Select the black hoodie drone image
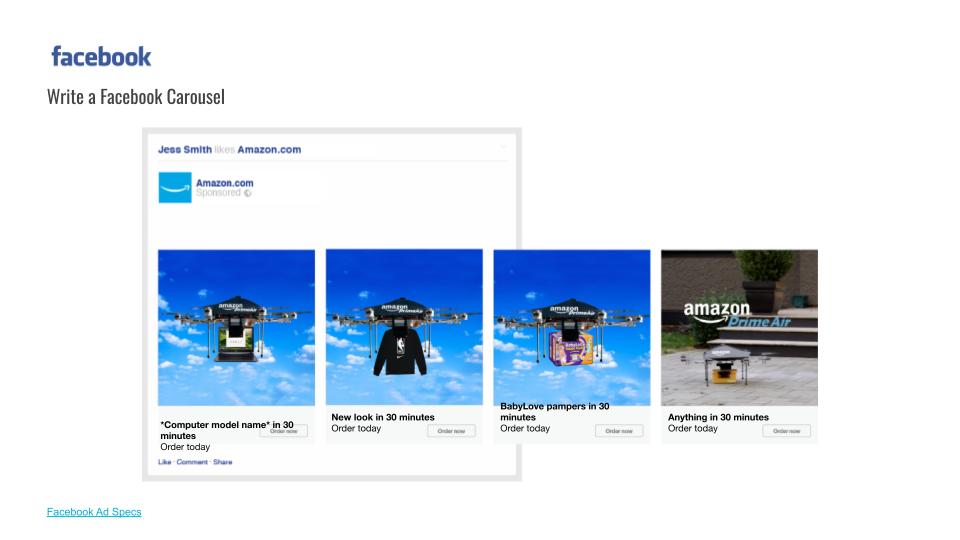This screenshot has height=540, width=960. 404,327
